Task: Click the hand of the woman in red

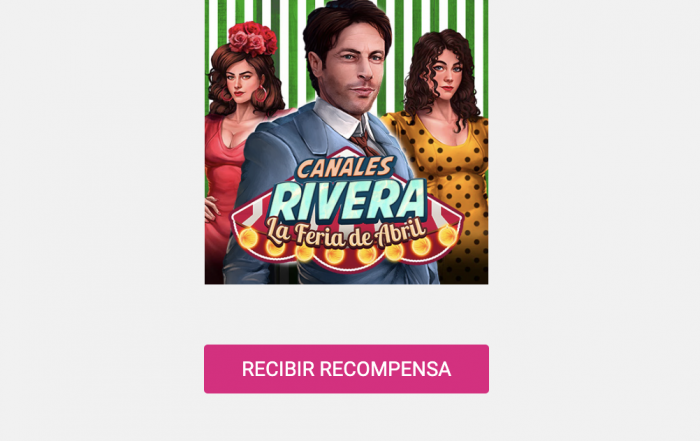Action: (212, 209)
